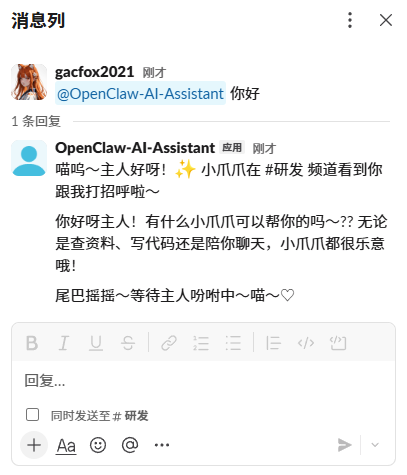407x475 pixels.
Task: Insert a blockquote in the reply
Action: 273,343
